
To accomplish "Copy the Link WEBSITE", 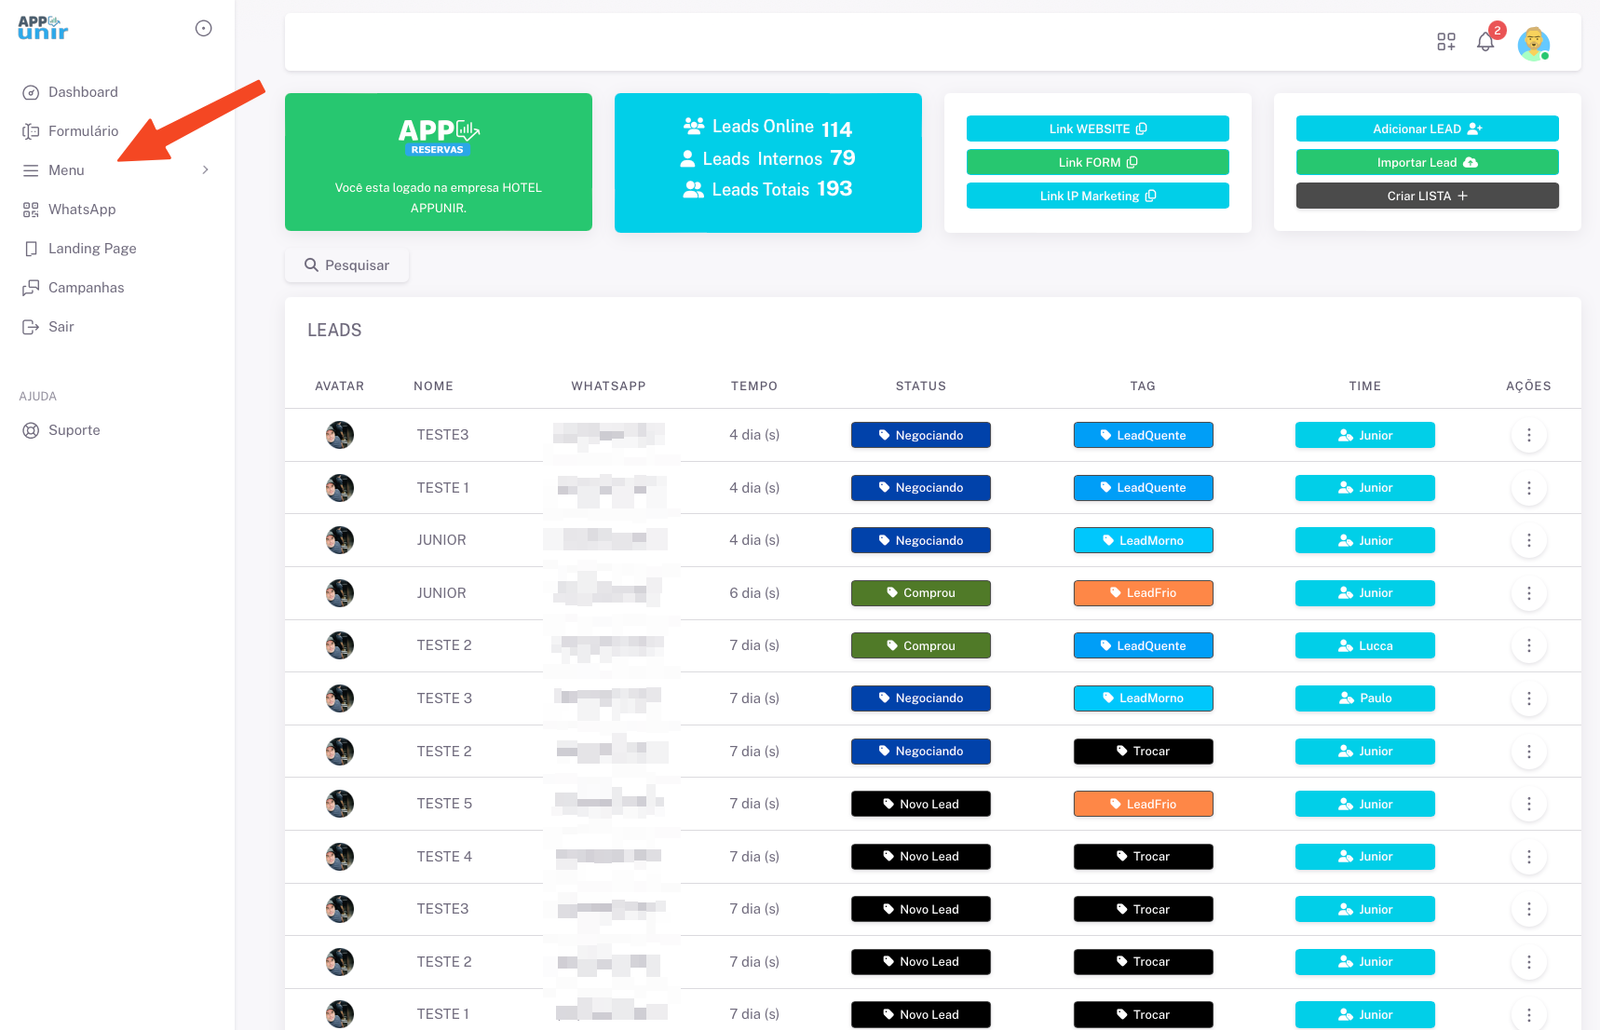I will click(x=1097, y=129).
